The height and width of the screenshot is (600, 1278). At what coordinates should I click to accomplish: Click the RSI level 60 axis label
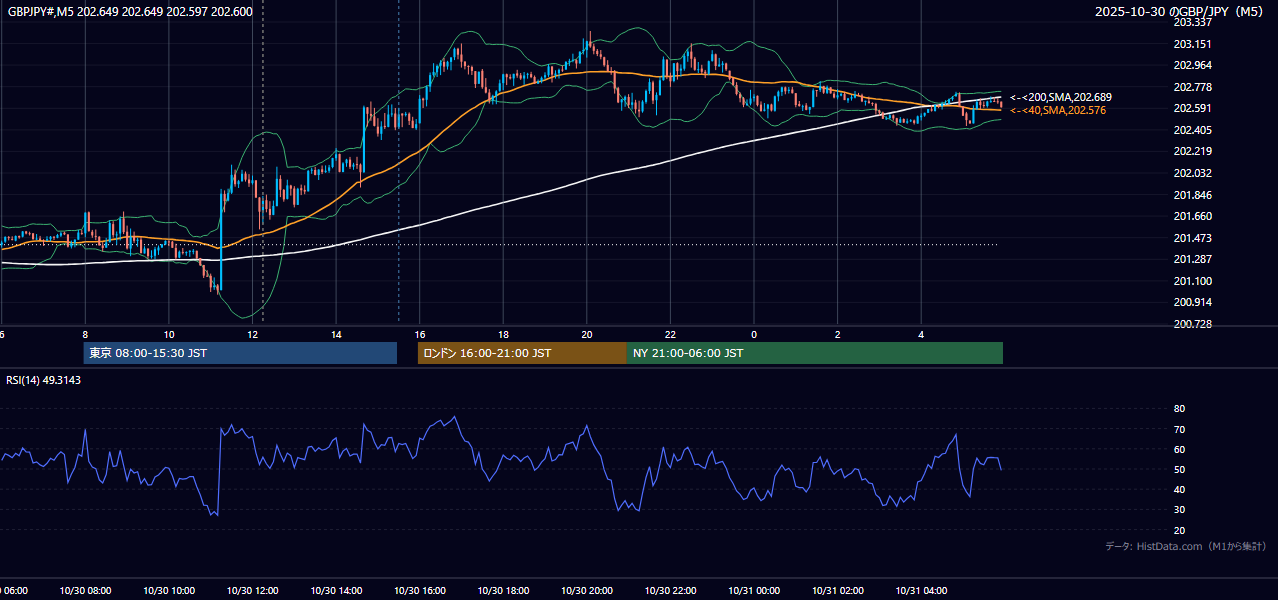point(1179,449)
